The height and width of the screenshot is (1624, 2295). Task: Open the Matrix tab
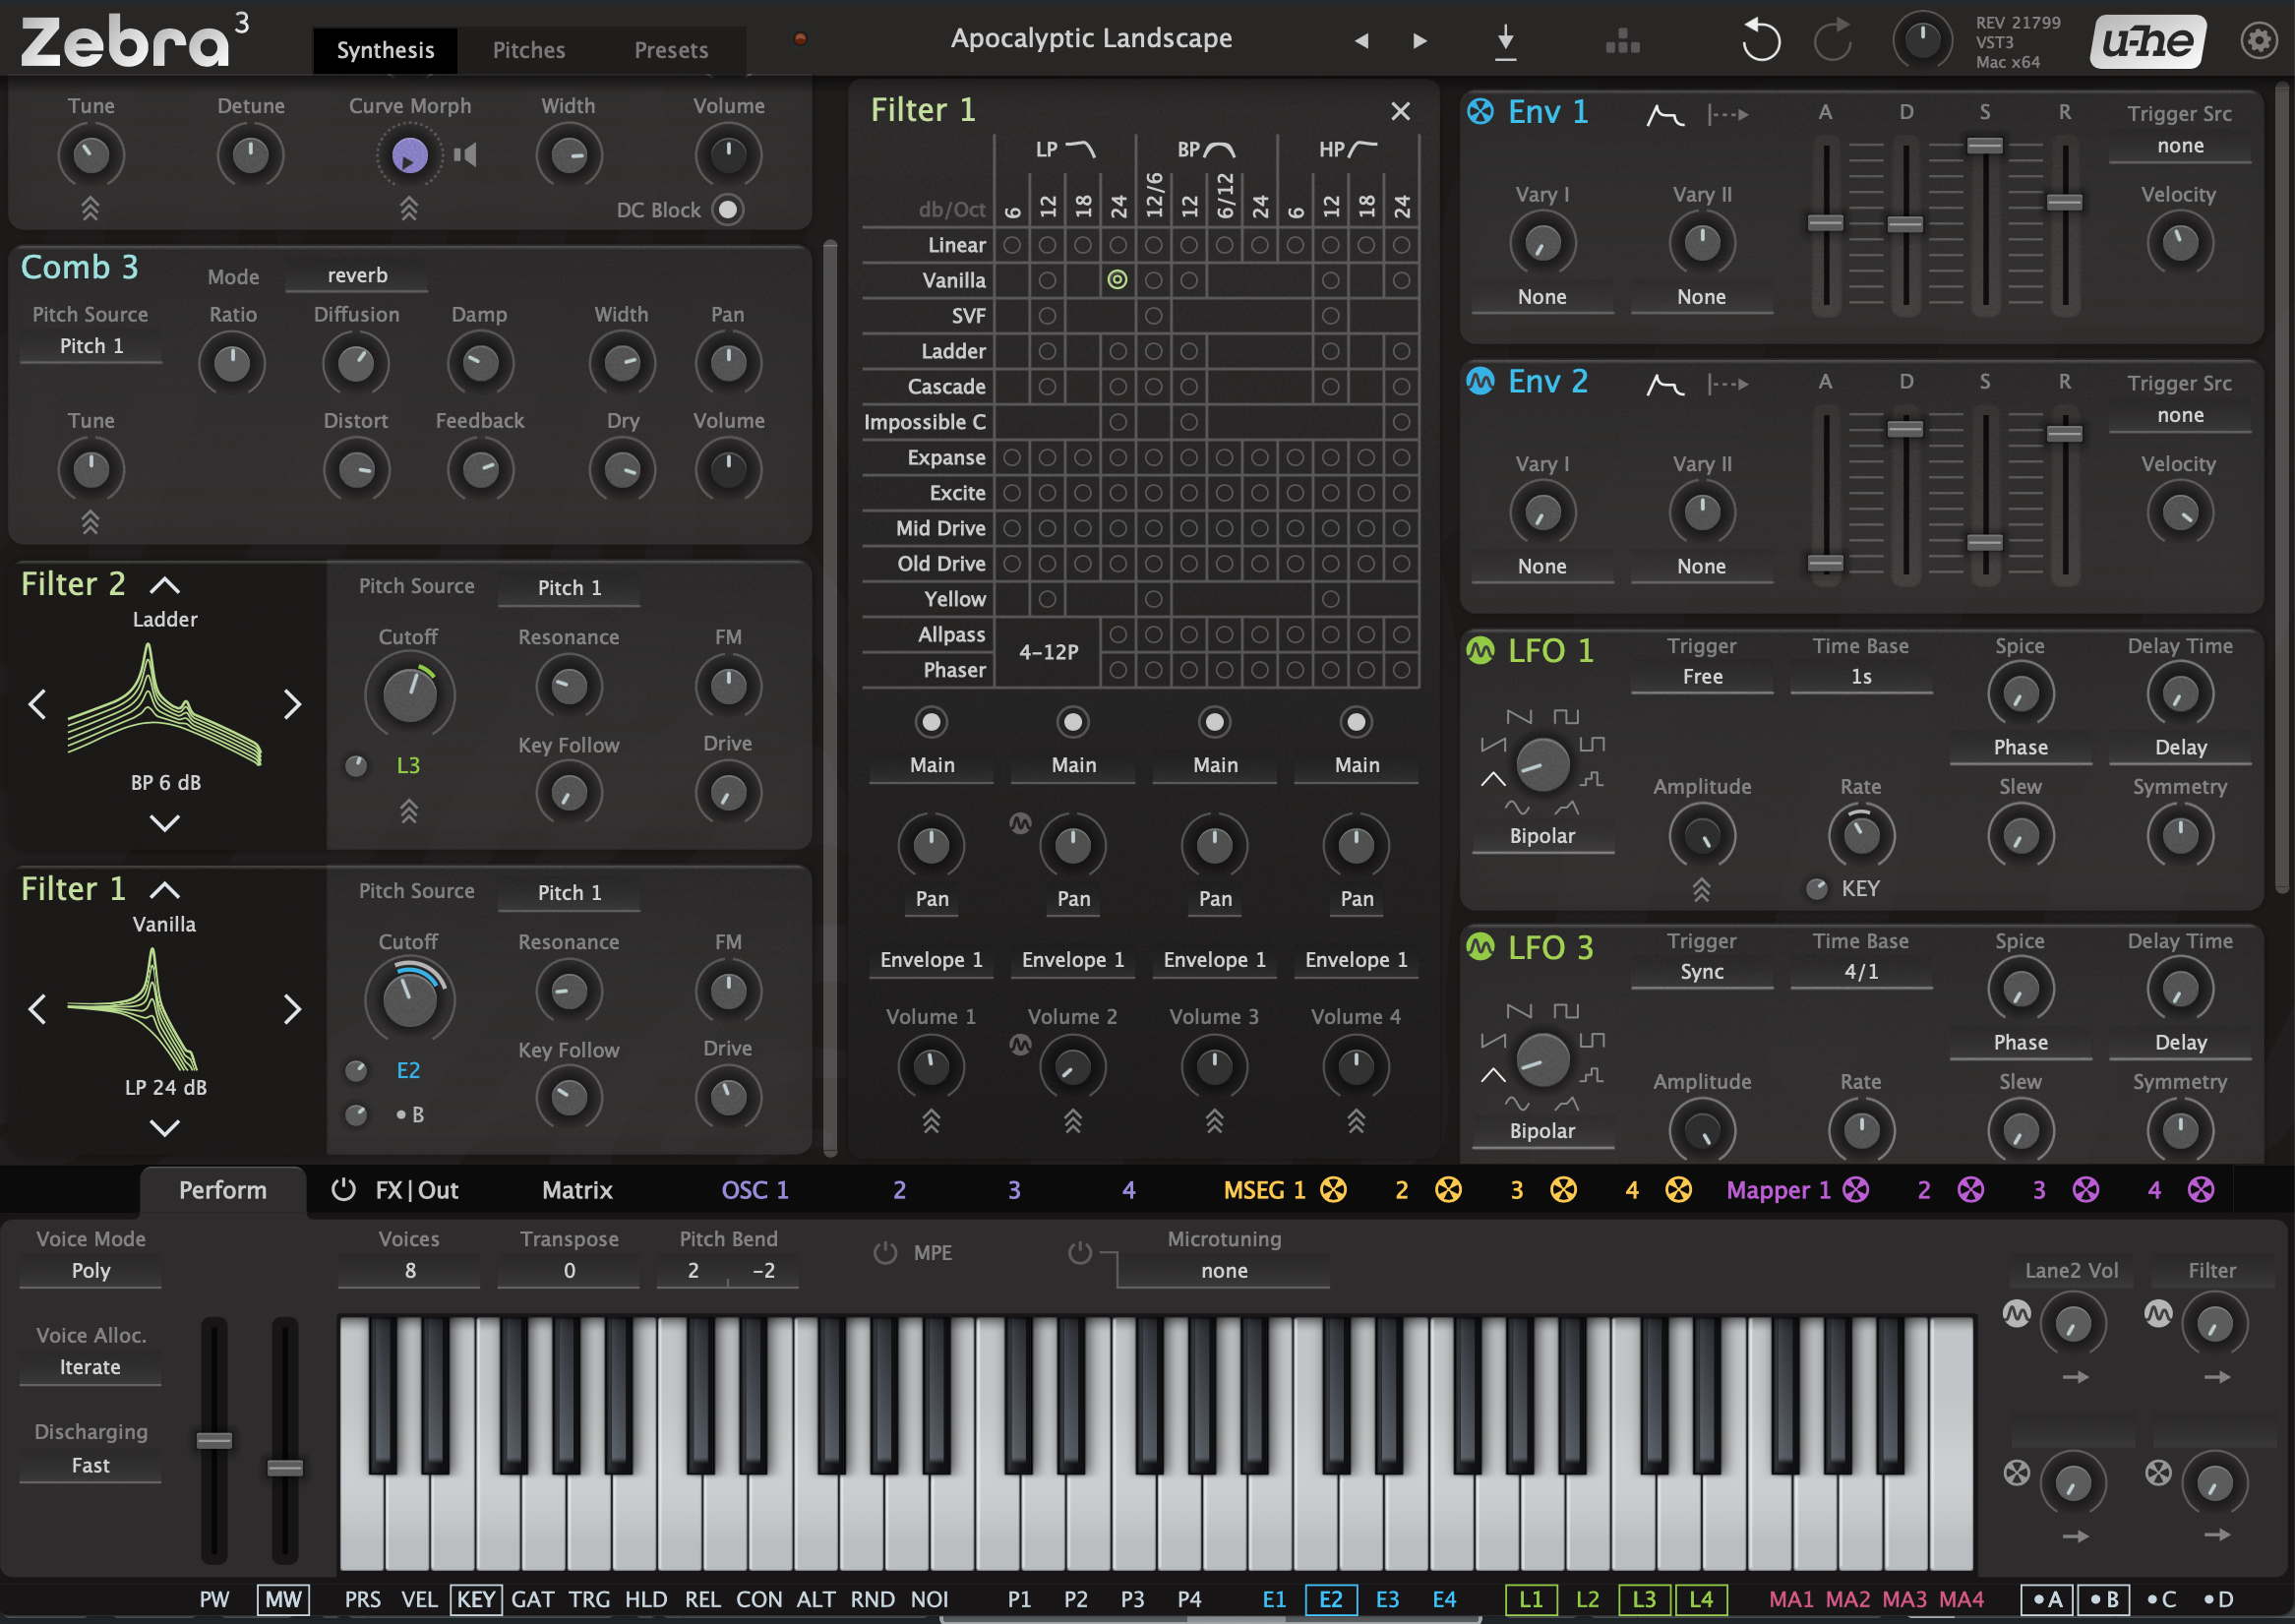[x=577, y=1189]
